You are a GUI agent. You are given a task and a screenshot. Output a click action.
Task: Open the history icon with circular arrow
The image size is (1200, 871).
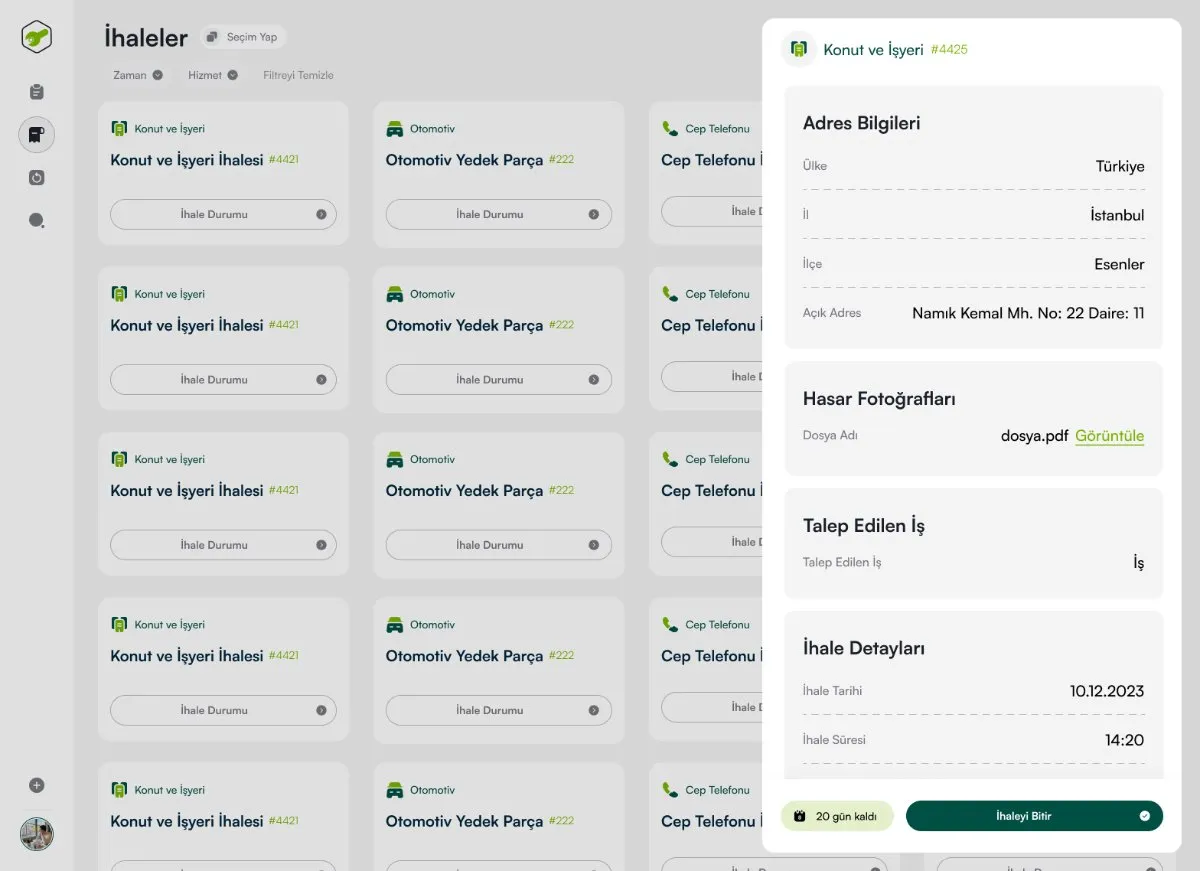pyautogui.click(x=37, y=177)
